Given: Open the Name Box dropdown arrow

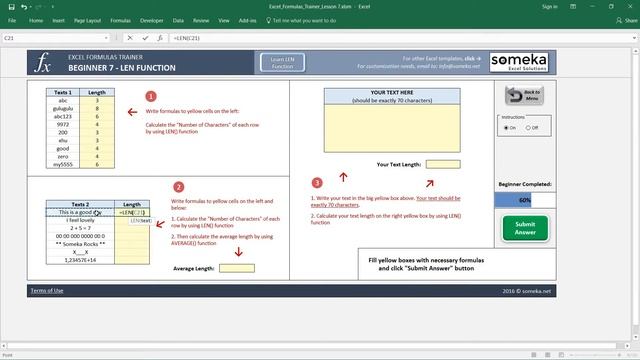Looking at the screenshot, I should [106, 38].
